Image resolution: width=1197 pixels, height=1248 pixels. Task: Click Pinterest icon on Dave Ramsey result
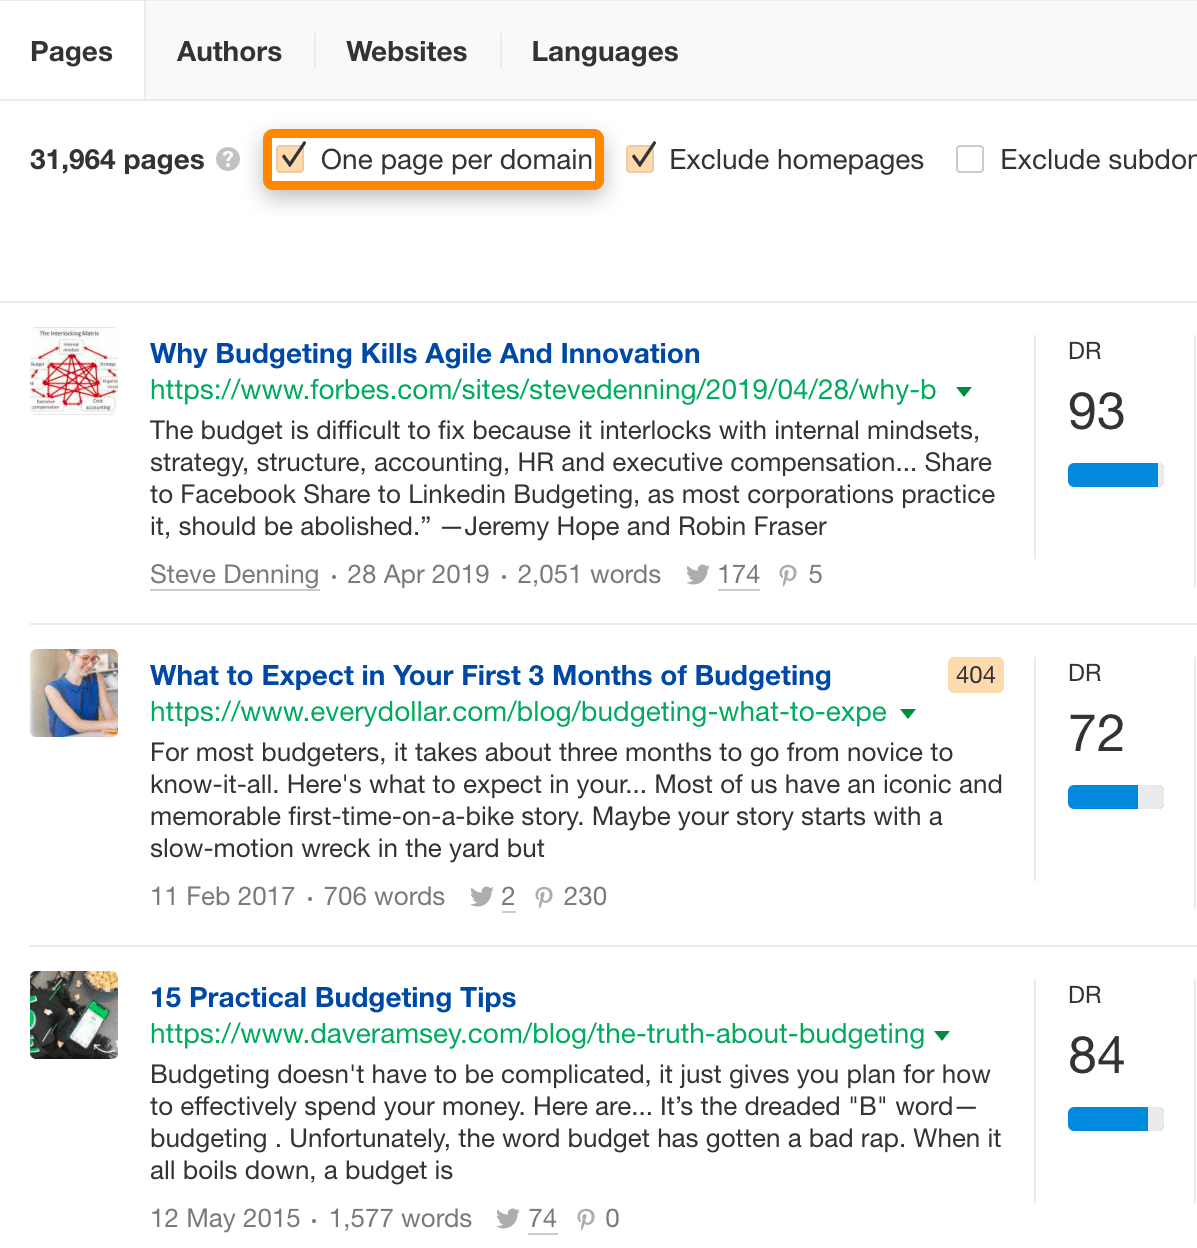586,1219
